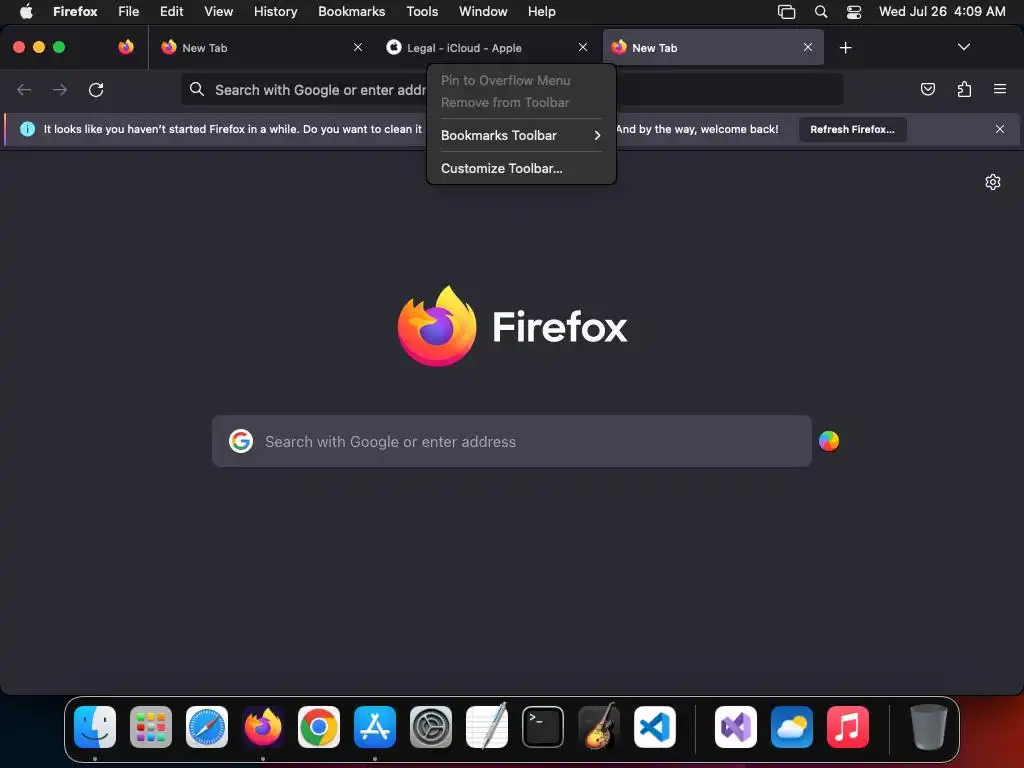Open macOS Control Center in menu bar

(854, 12)
